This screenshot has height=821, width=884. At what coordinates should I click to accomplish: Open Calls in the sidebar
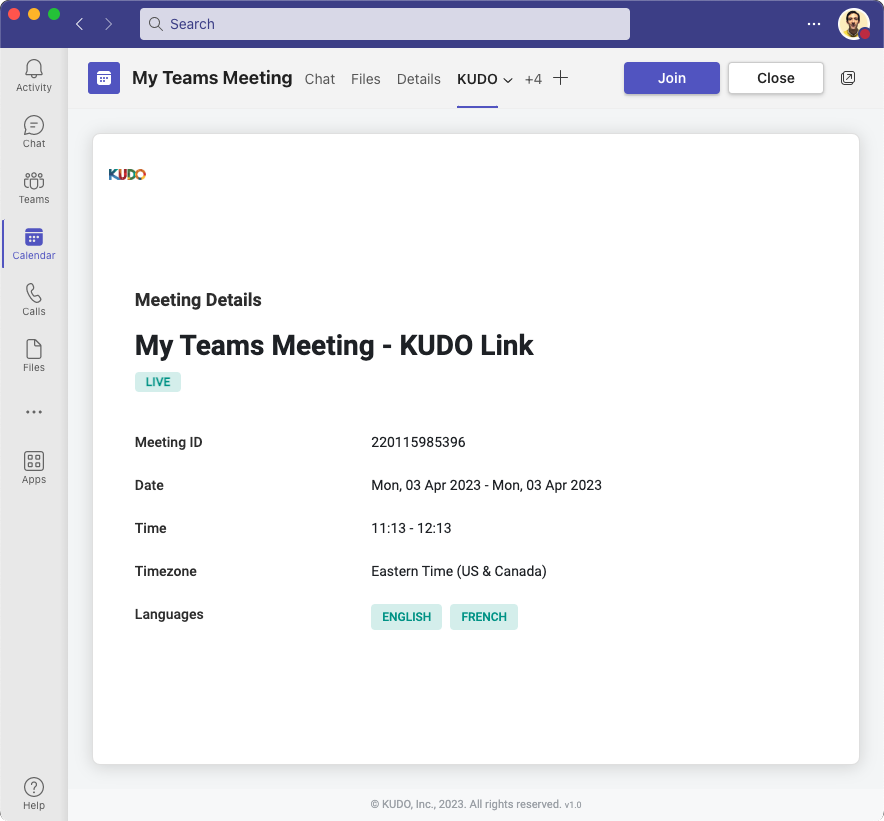coord(34,299)
